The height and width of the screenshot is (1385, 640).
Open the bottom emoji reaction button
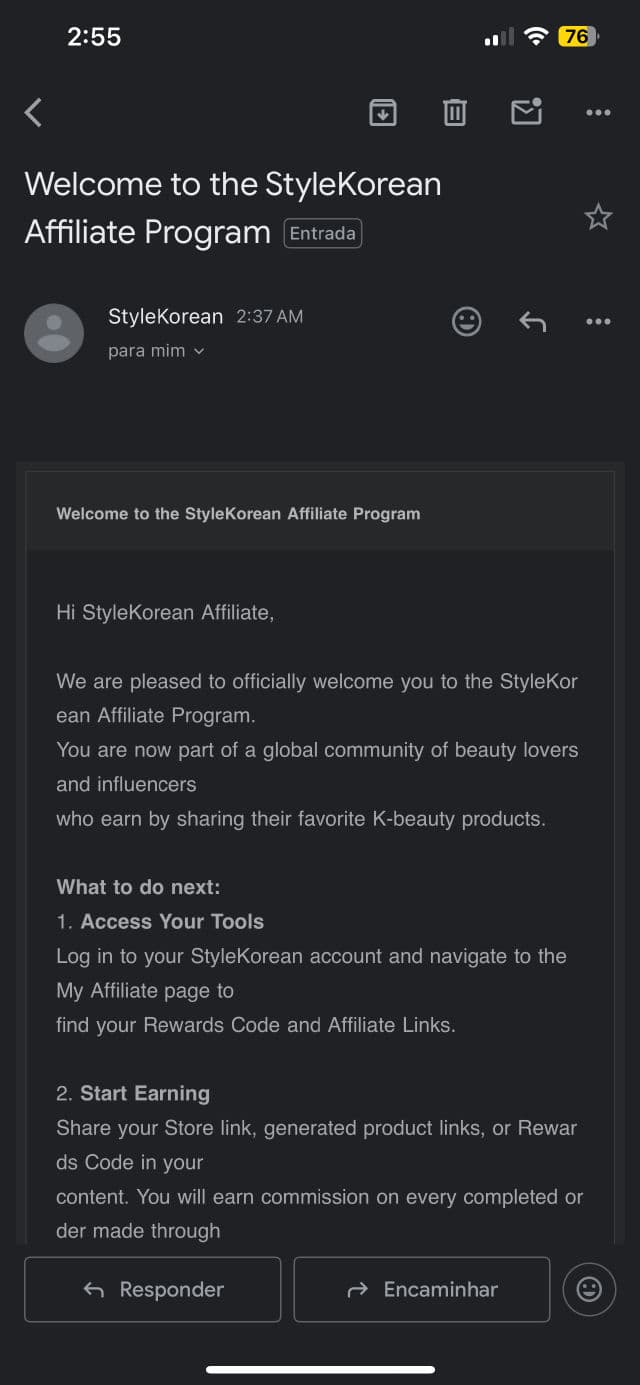[x=589, y=1289]
